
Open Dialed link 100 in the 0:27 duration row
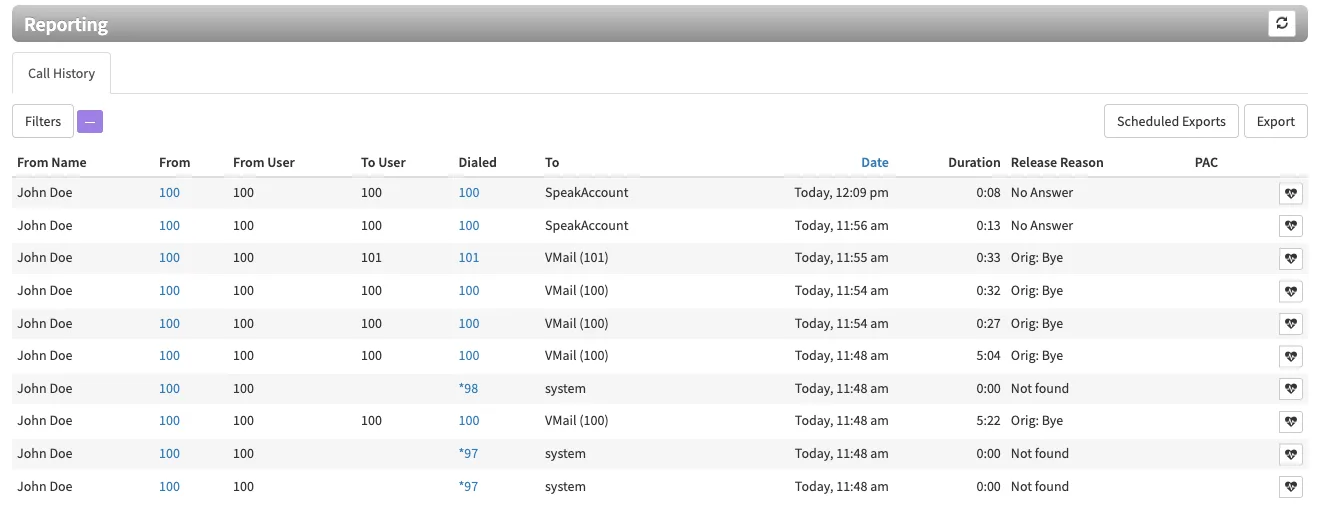coord(469,323)
